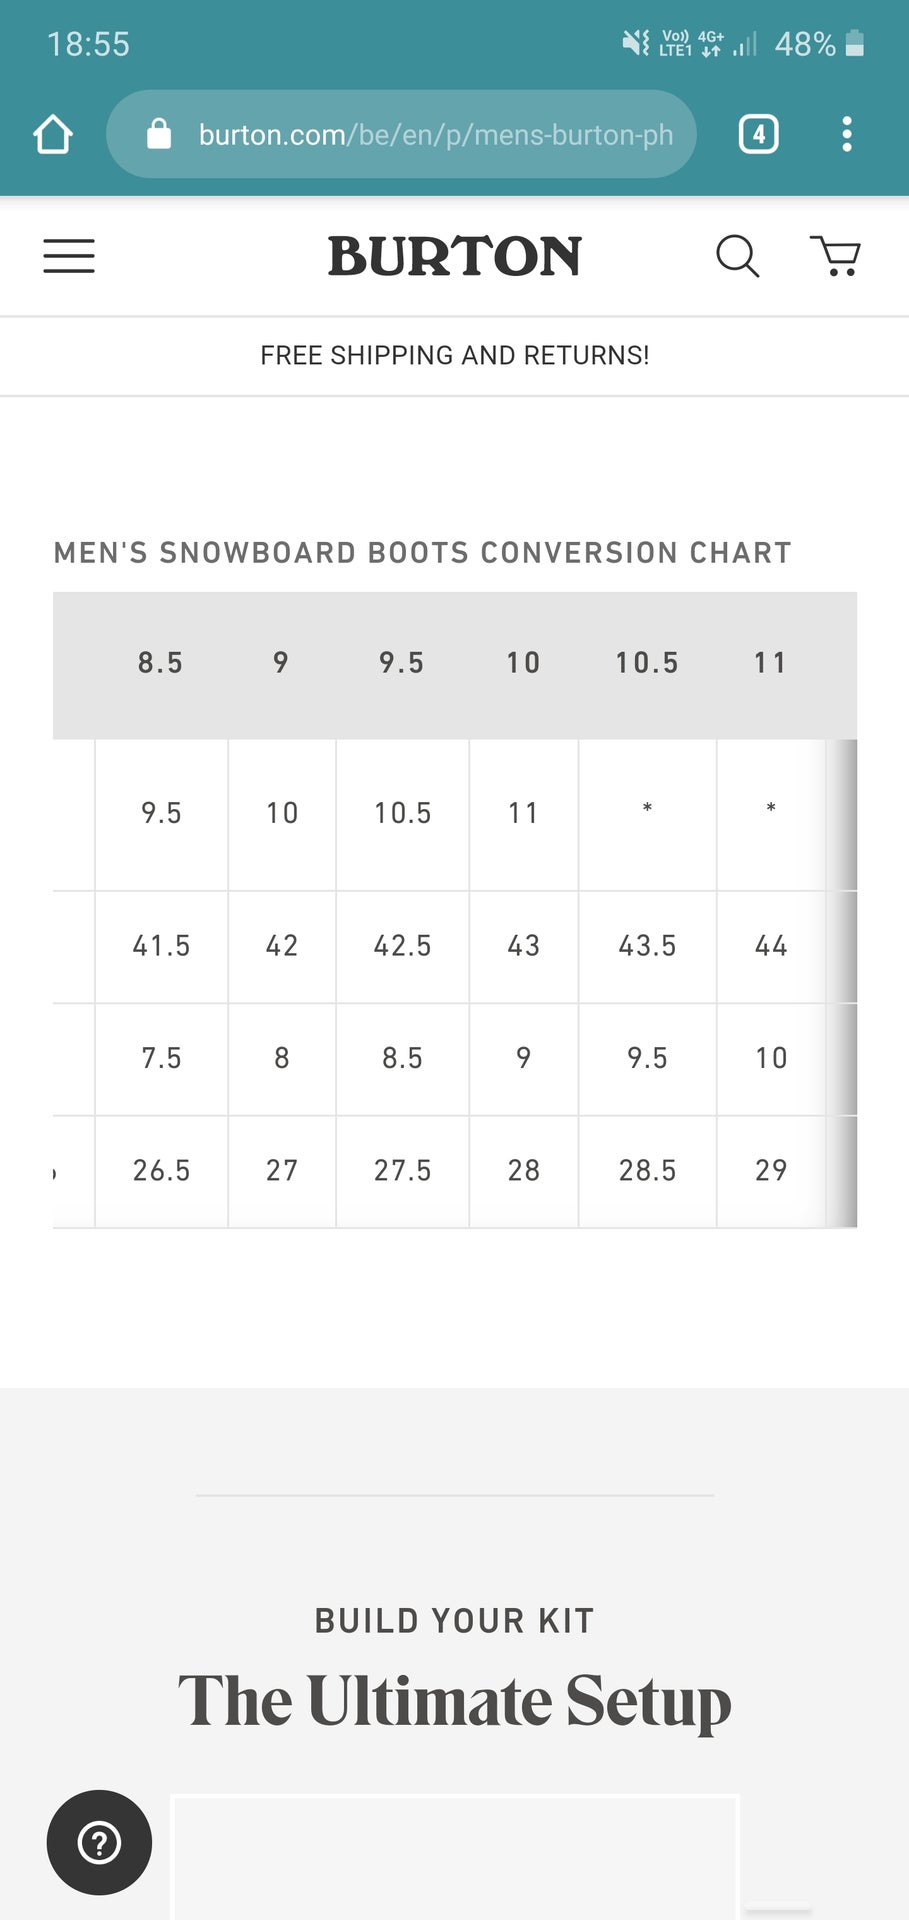Open the help question mark bubble
This screenshot has width=909, height=1920.
(99, 1842)
